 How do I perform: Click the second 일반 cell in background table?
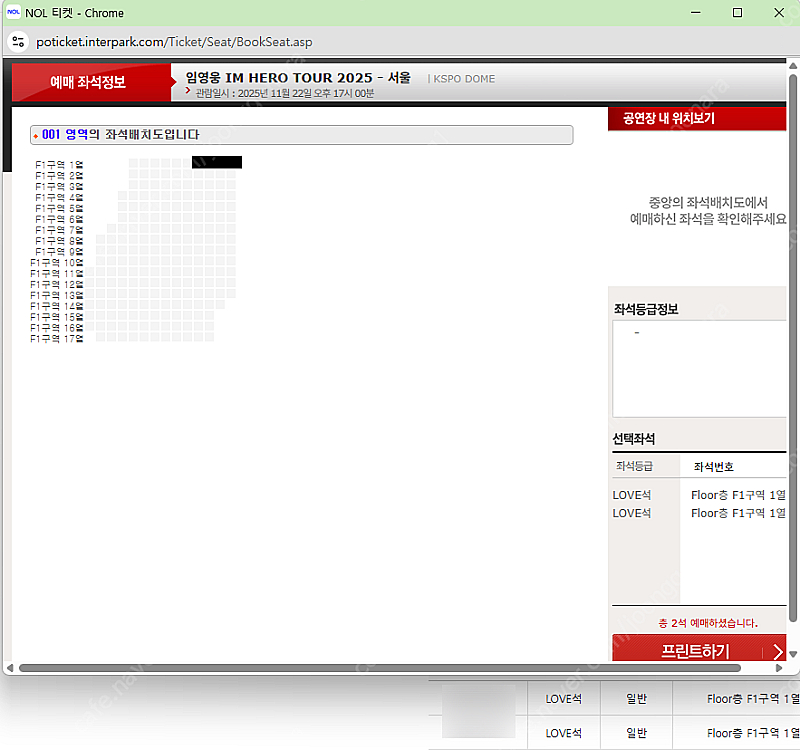[x=636, y=733]
